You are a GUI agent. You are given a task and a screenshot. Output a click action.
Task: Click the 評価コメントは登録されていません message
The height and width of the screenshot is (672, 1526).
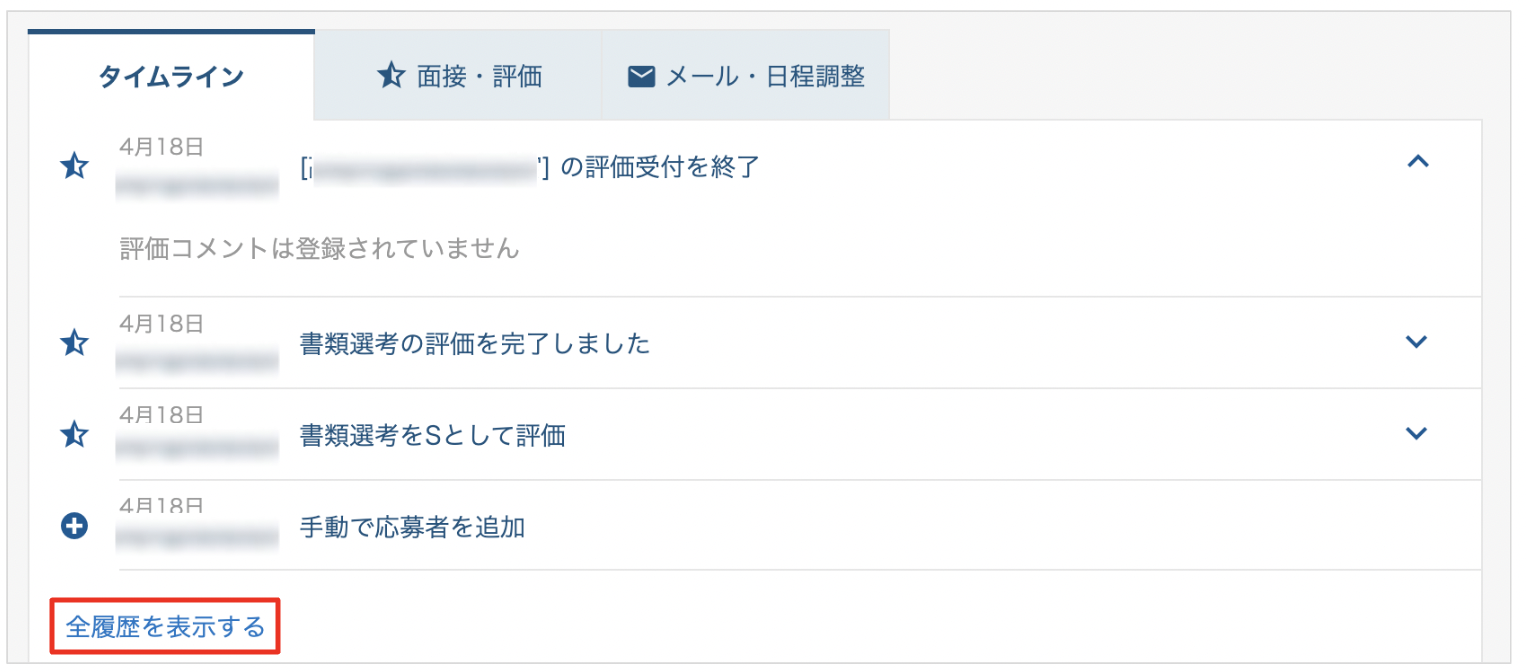click(319, 249)
